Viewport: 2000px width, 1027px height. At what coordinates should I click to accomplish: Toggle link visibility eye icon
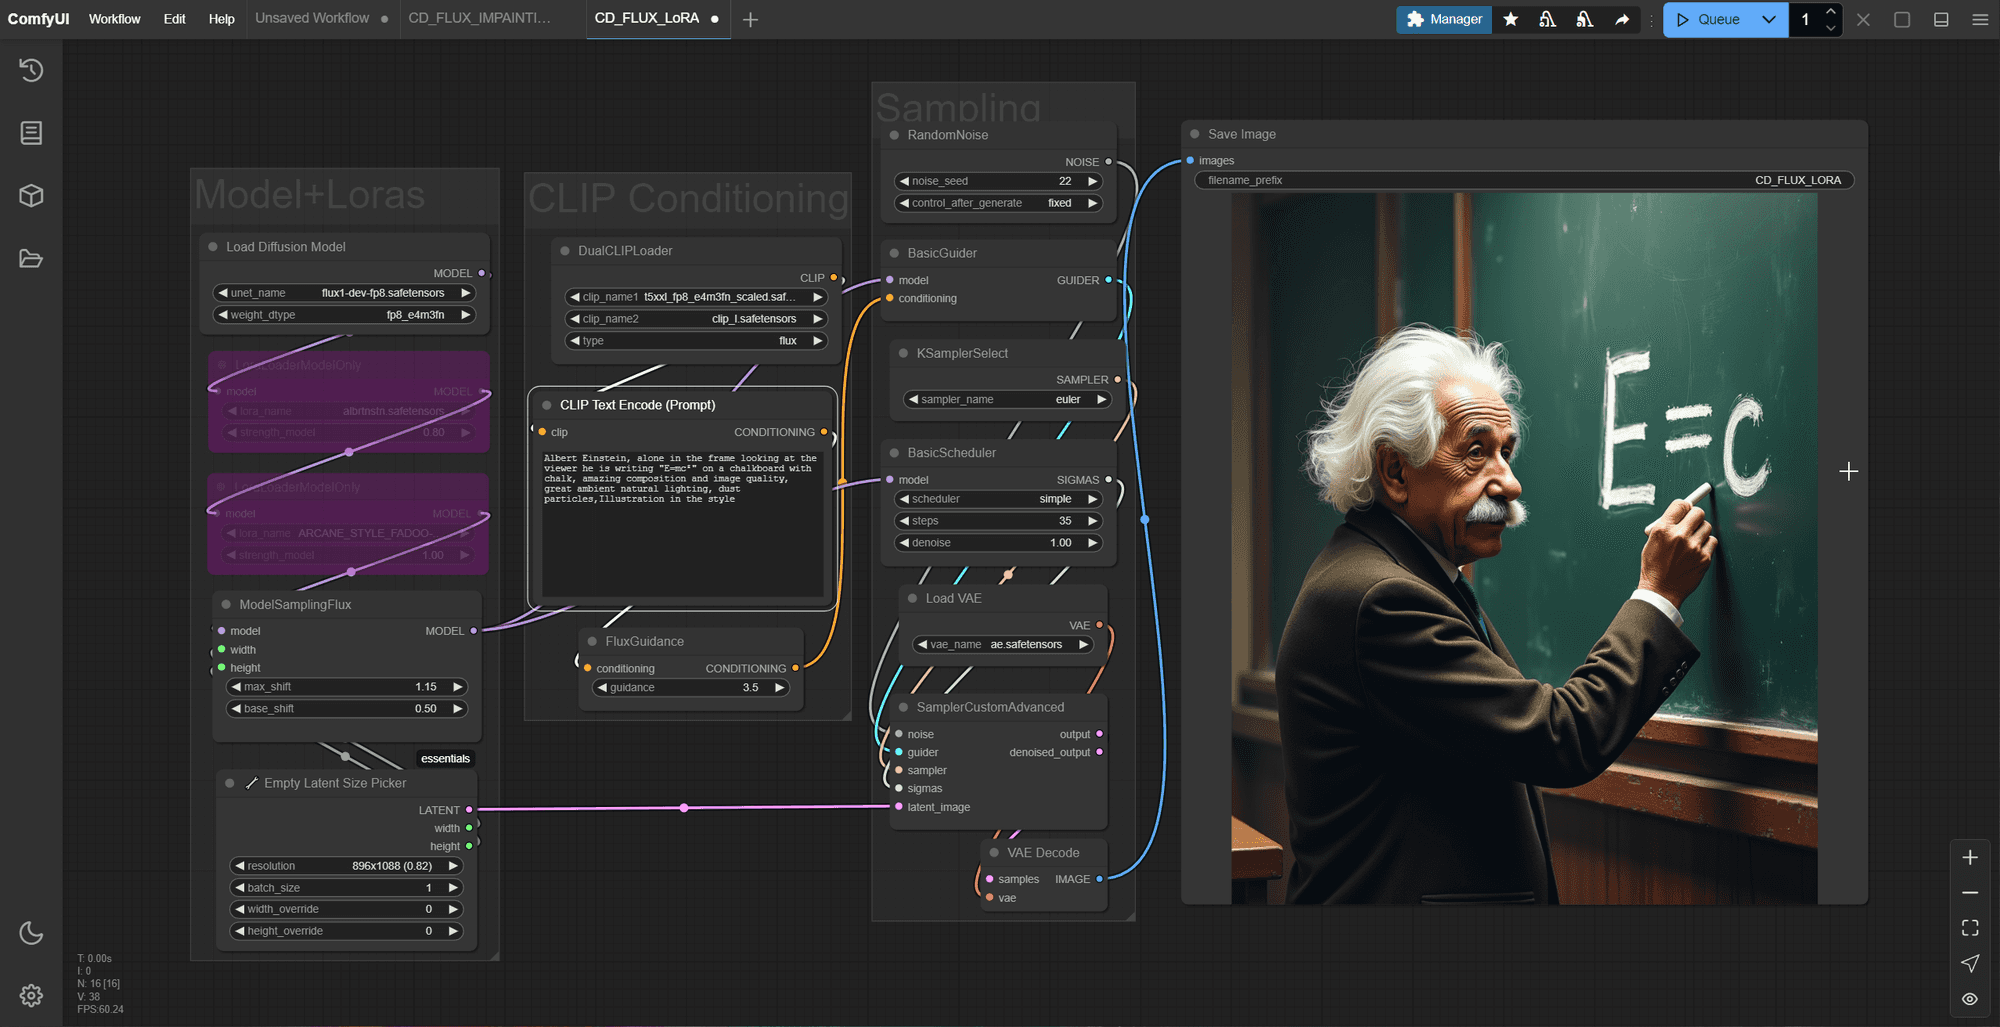coord(1970,999)
